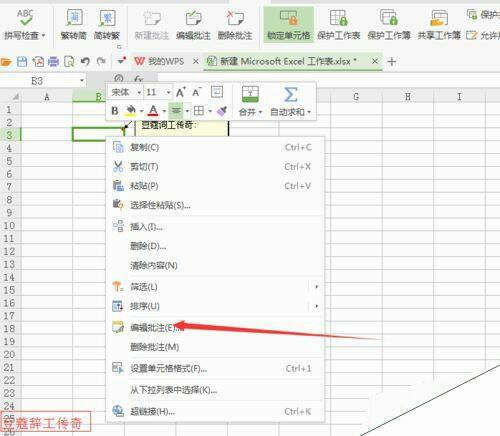Close the 我的WPS tab

(196, 62)
